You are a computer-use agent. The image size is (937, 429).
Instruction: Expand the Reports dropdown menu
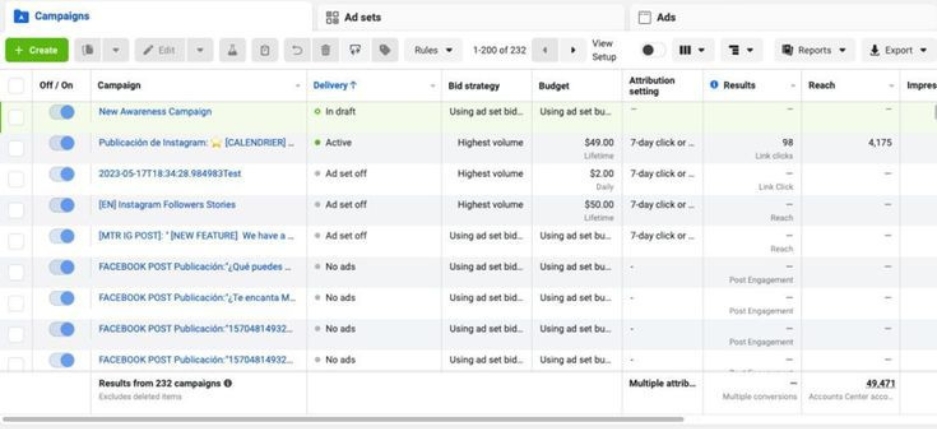point(814,50)
